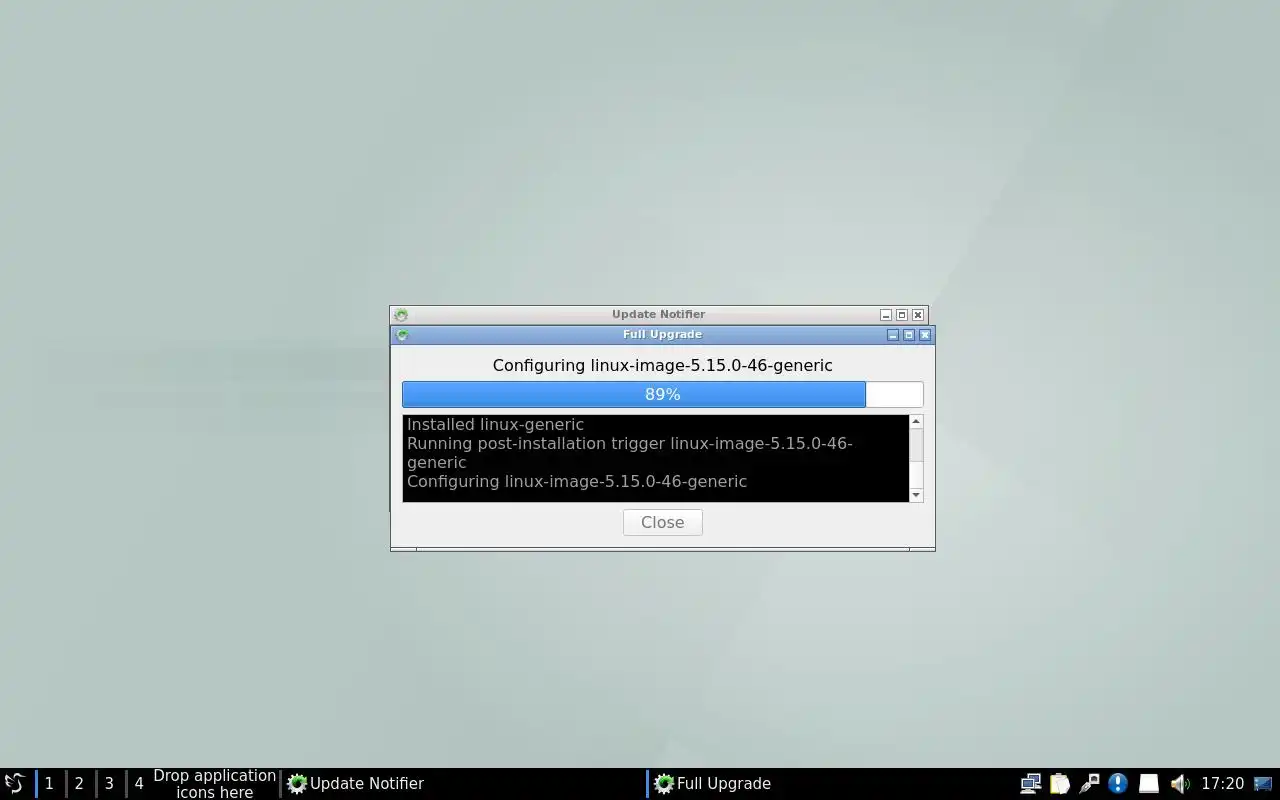Close the Update Notifier window
This screenshot has width=1280, height=800.
tap(918, 315)
